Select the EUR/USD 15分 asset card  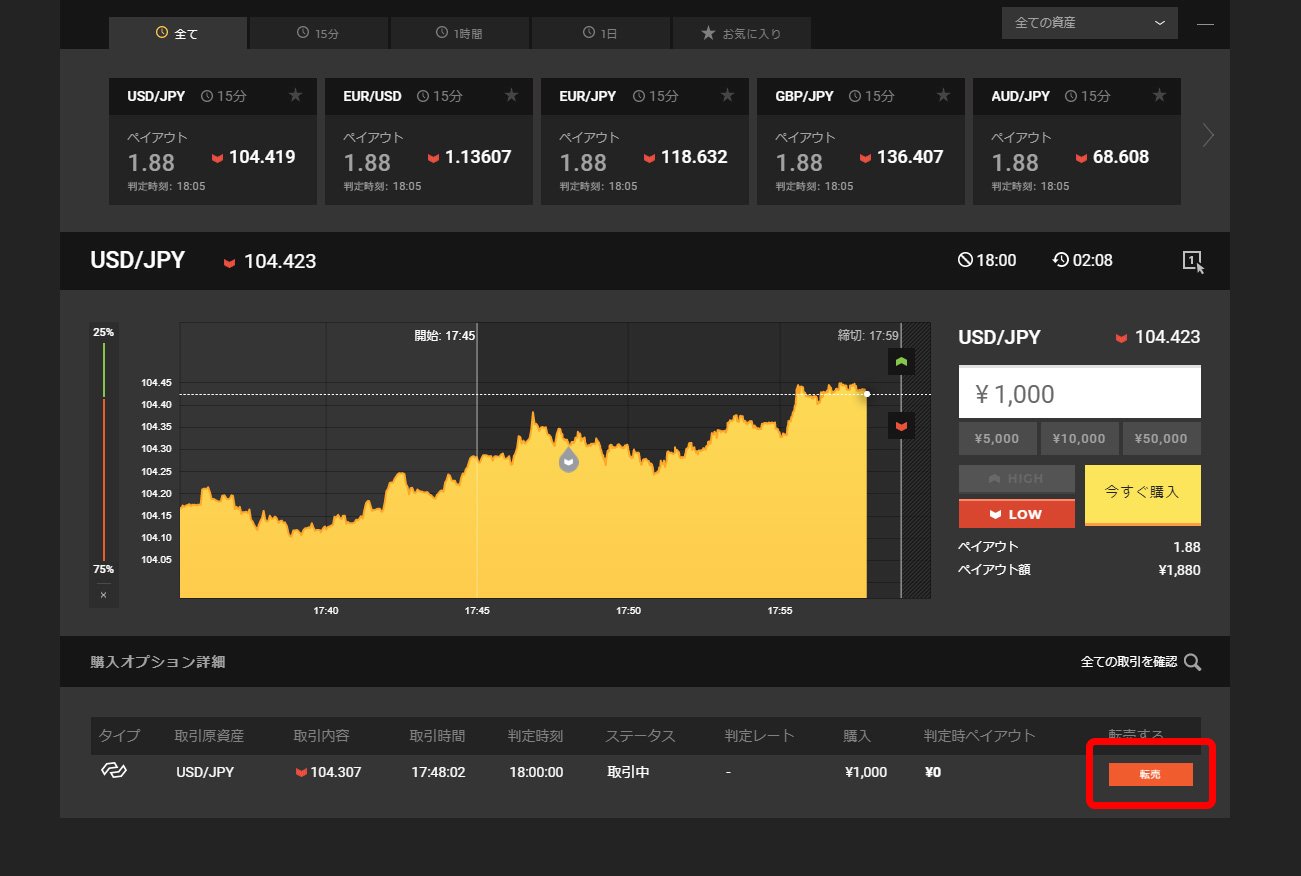click(429, 141)
